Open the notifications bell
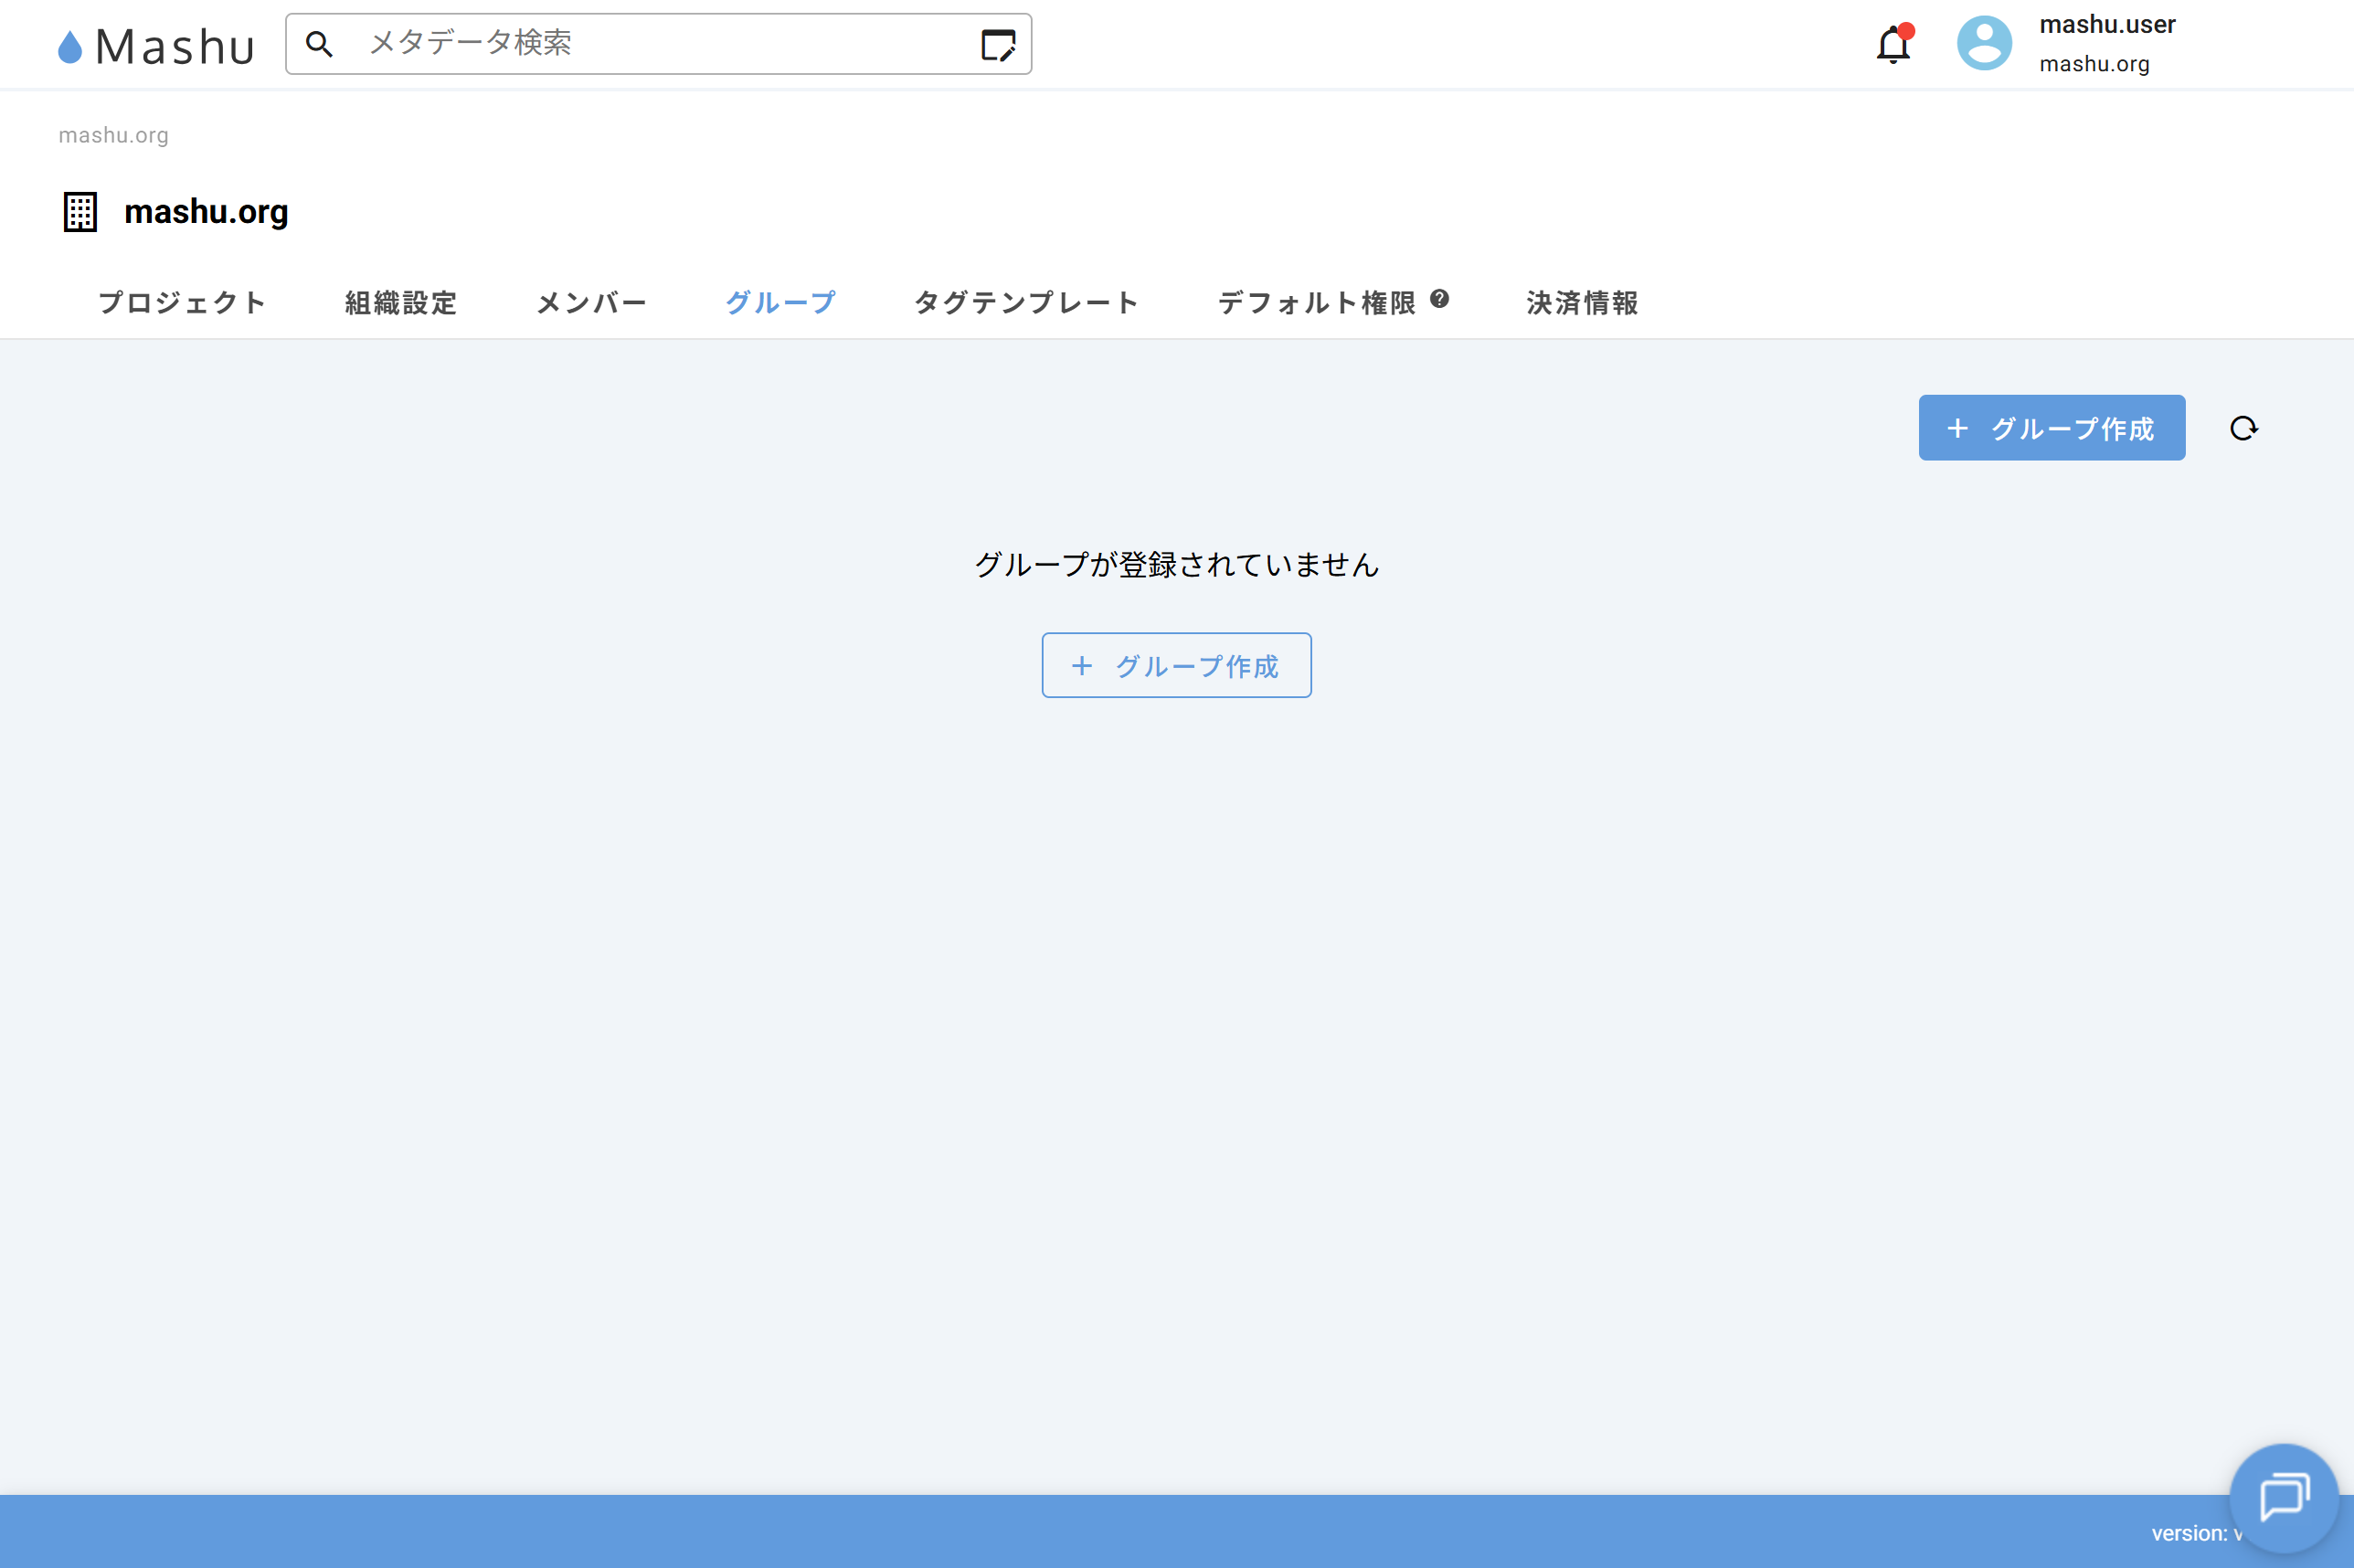The image size is (2354, 1568). tap(1892, 45)
